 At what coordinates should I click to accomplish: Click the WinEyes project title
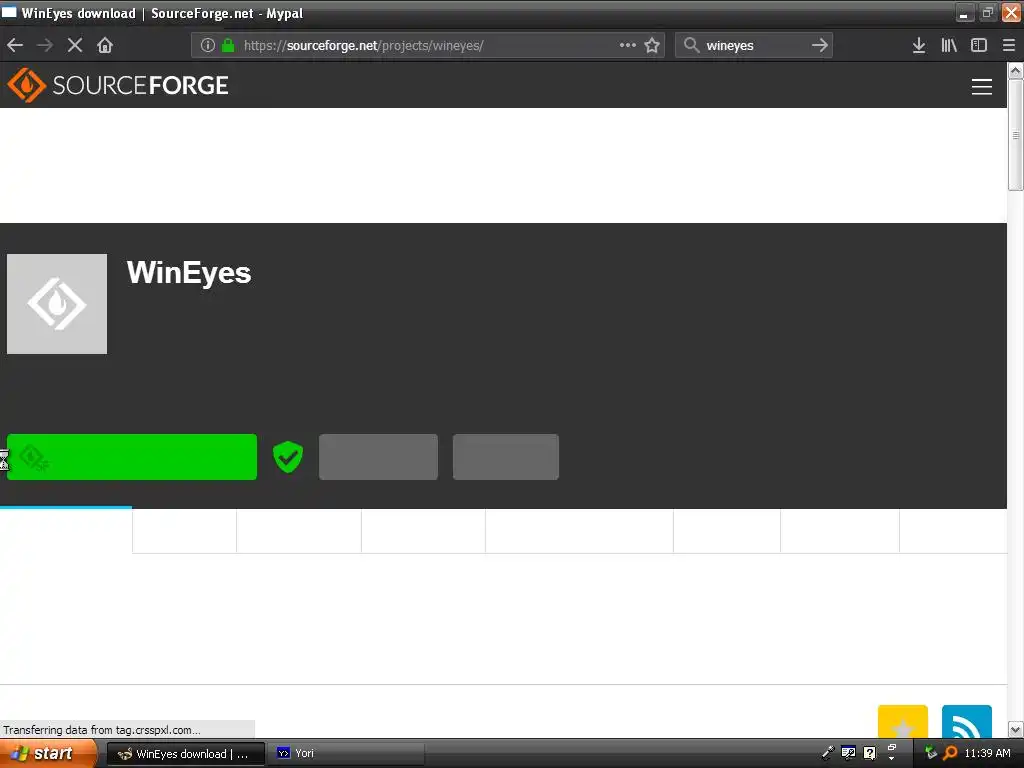[x=189, y=272]
